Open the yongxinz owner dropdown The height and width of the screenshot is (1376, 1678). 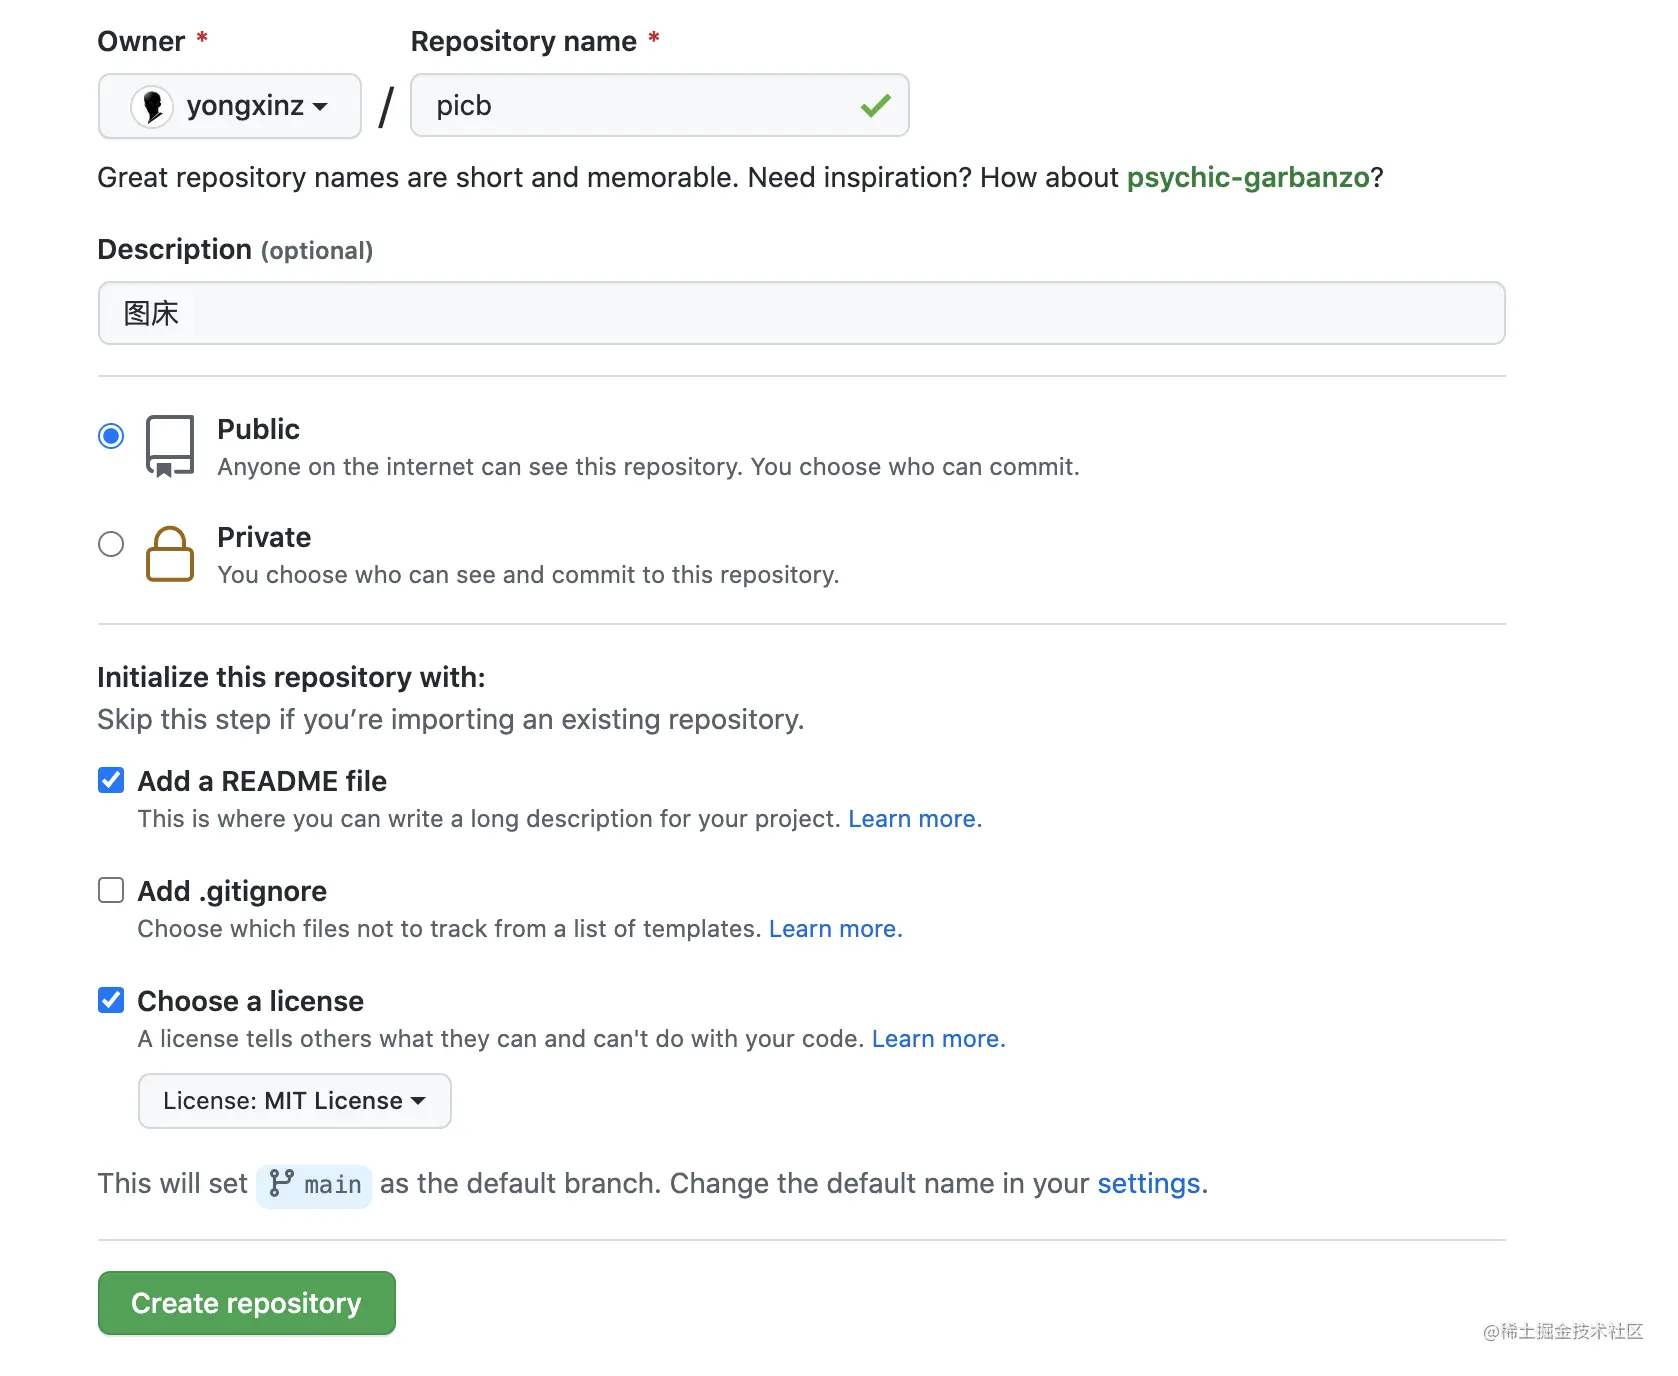pyautogui.click(x=230, y=106)
